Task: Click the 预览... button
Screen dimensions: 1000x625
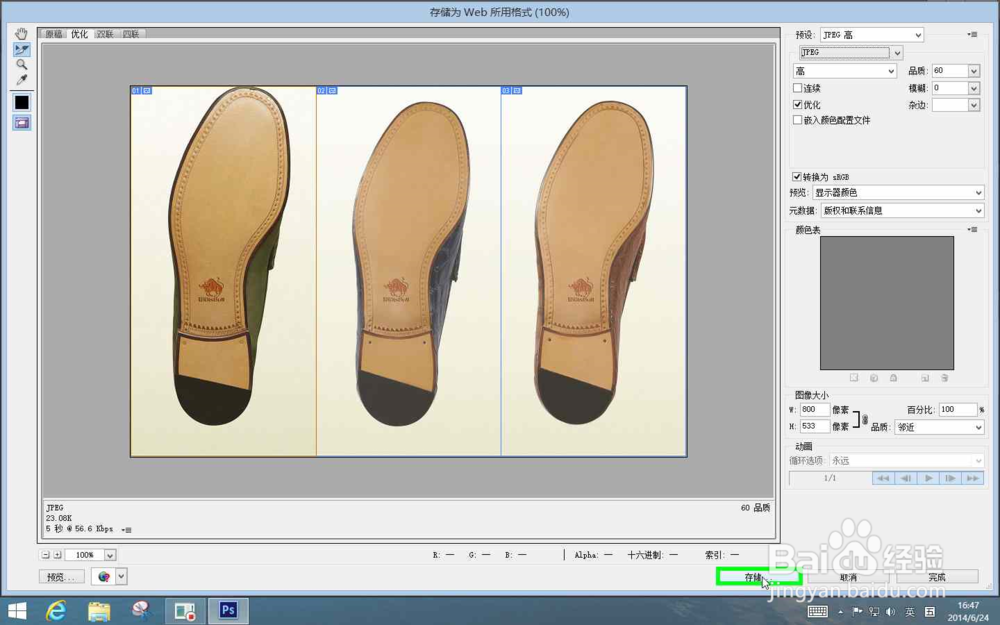Action: click(x=61, y=577)
